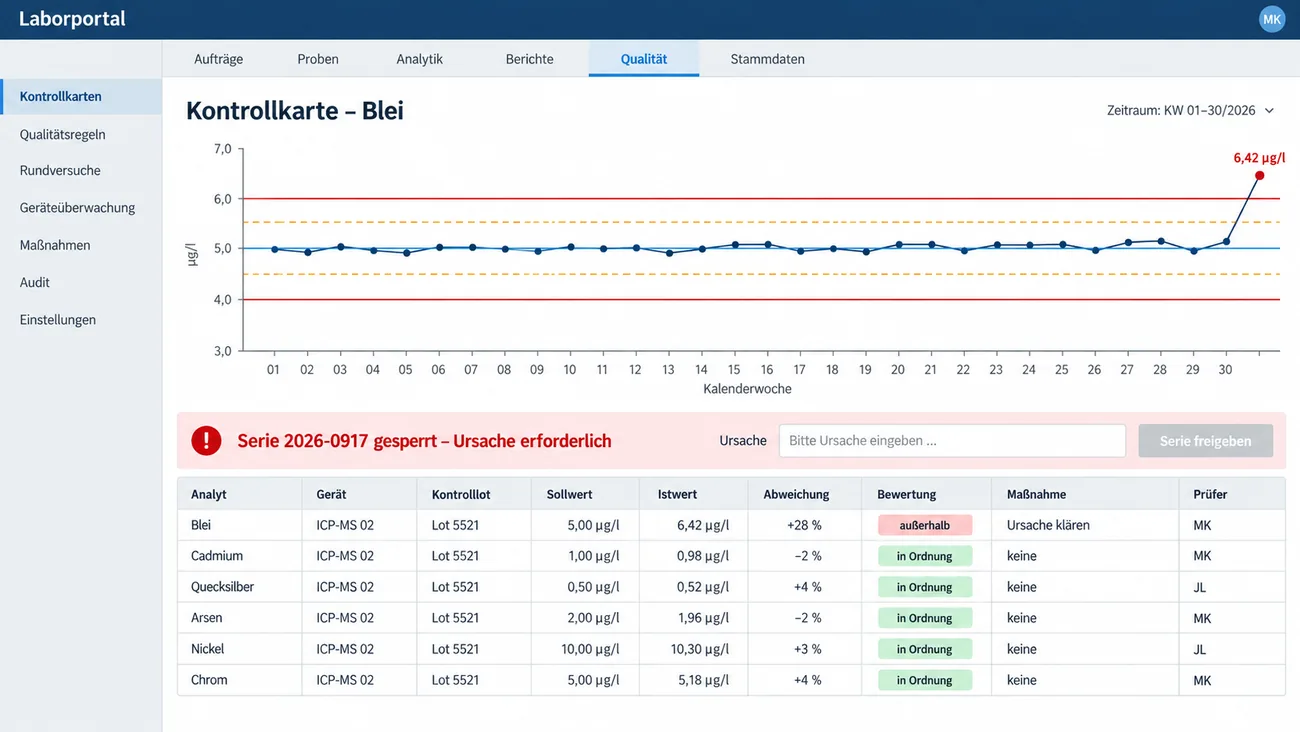Click the Istwert 0,98 µg/l cell
Viewport: 1300px width, 732px height.
[x=694, y=556]
